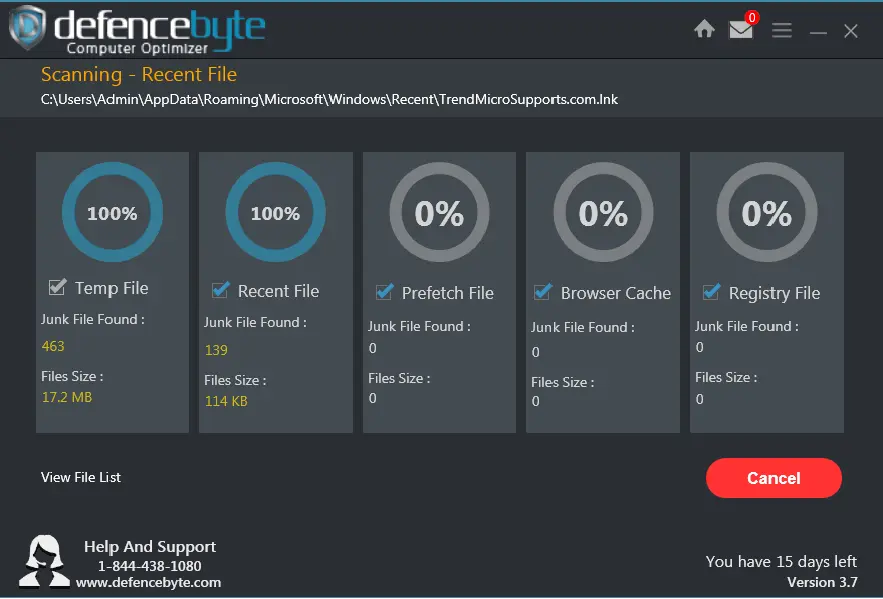Click the 17.2 MB files size value

67,397
